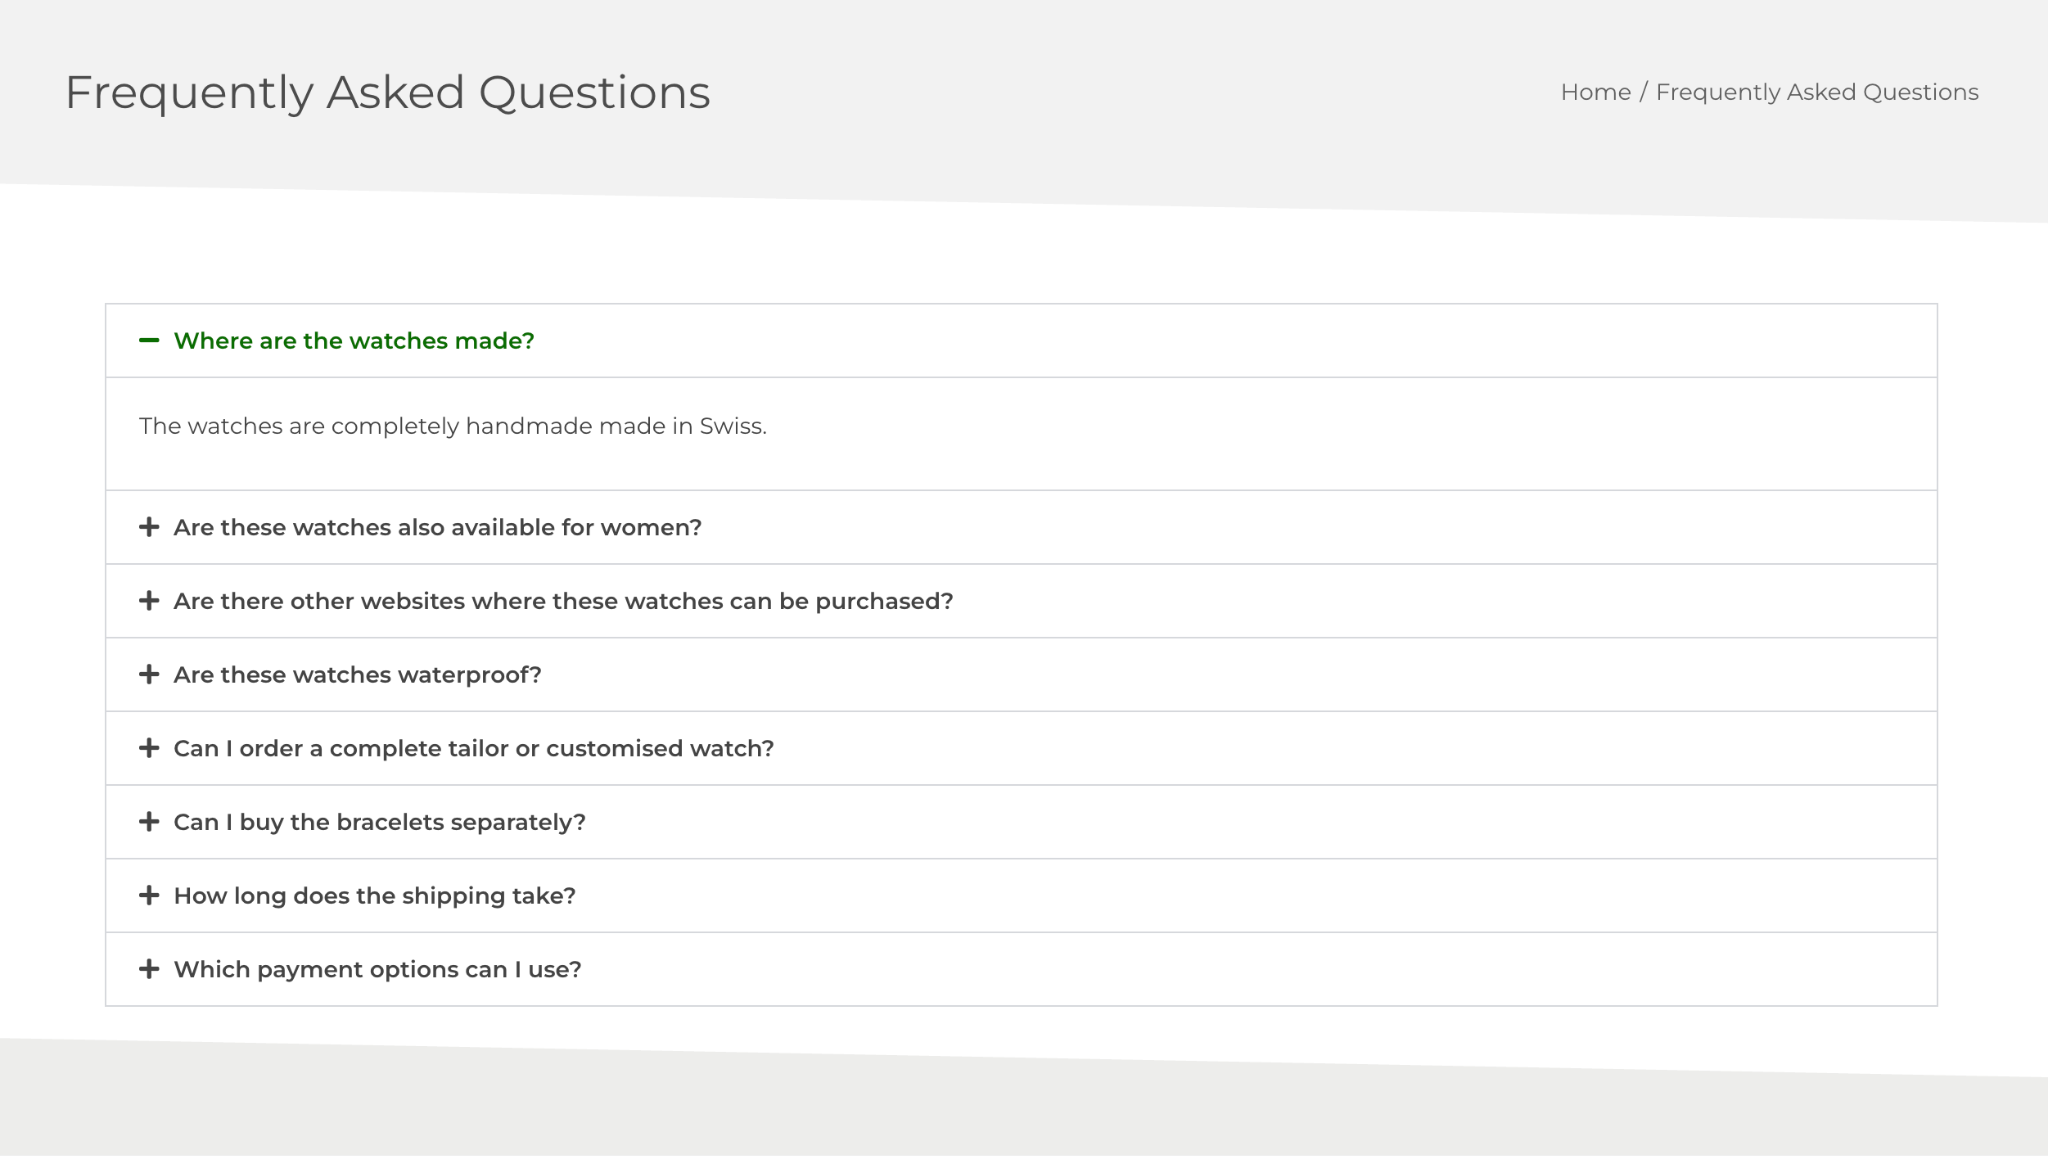Click 'Frequently Asked Questions' breadcrumb text

click(x=1816, y=92)
